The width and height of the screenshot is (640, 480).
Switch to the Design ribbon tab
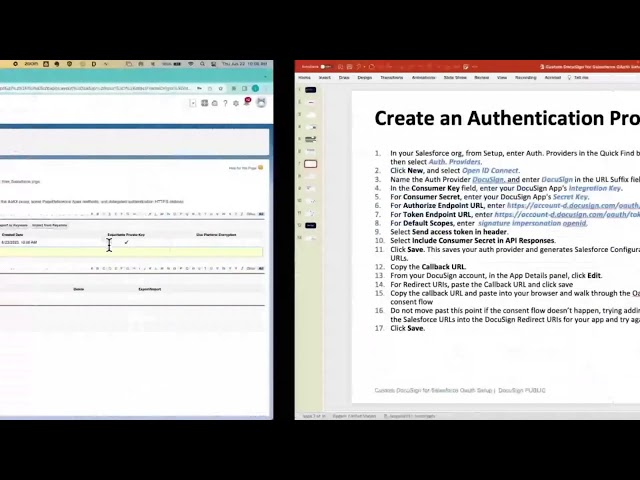[364, 78]
